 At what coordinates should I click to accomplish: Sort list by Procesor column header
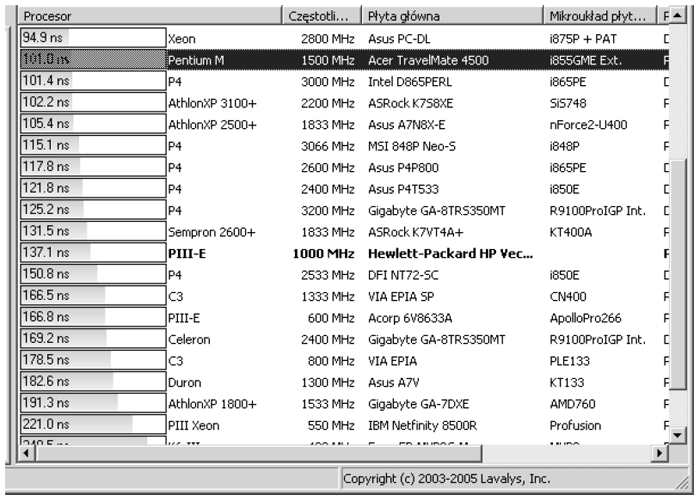pos(140,16)
